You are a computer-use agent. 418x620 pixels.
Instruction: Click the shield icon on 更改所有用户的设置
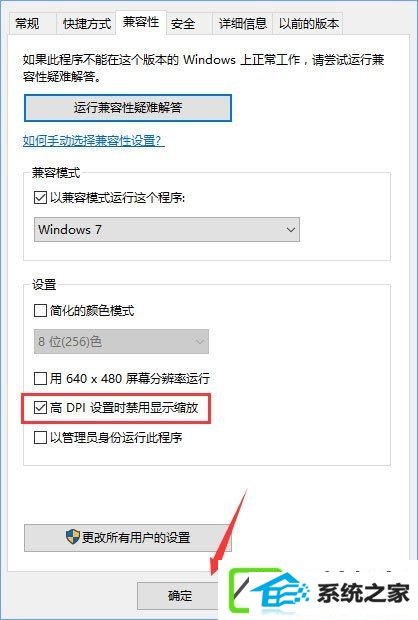tap(72, 537)
